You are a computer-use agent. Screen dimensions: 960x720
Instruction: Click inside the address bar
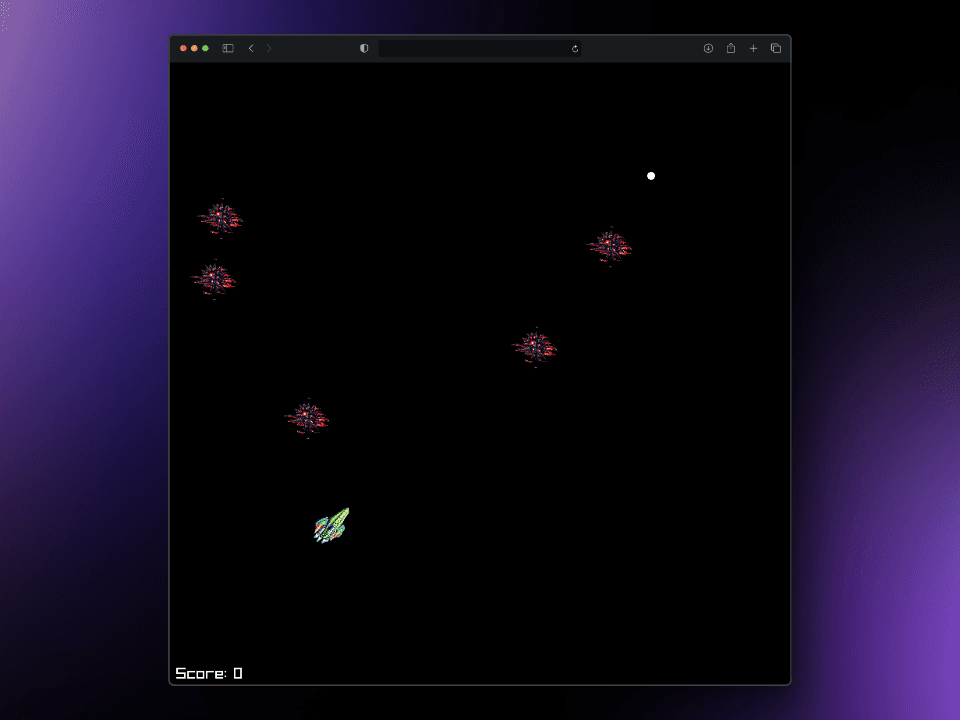(x=480, y=47)
